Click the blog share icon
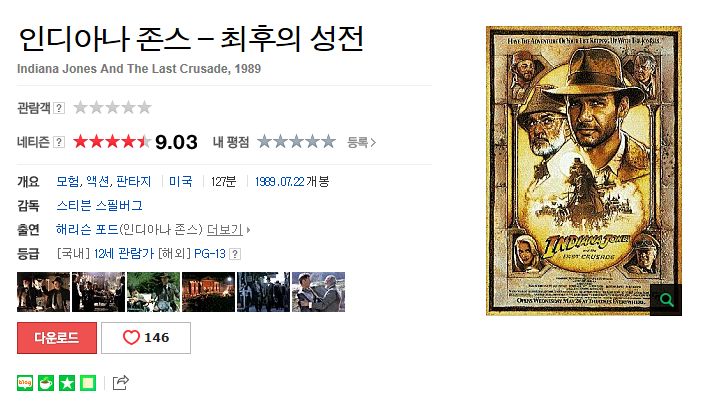This screenshot has width=709, height=416. [x=25, y=383]
